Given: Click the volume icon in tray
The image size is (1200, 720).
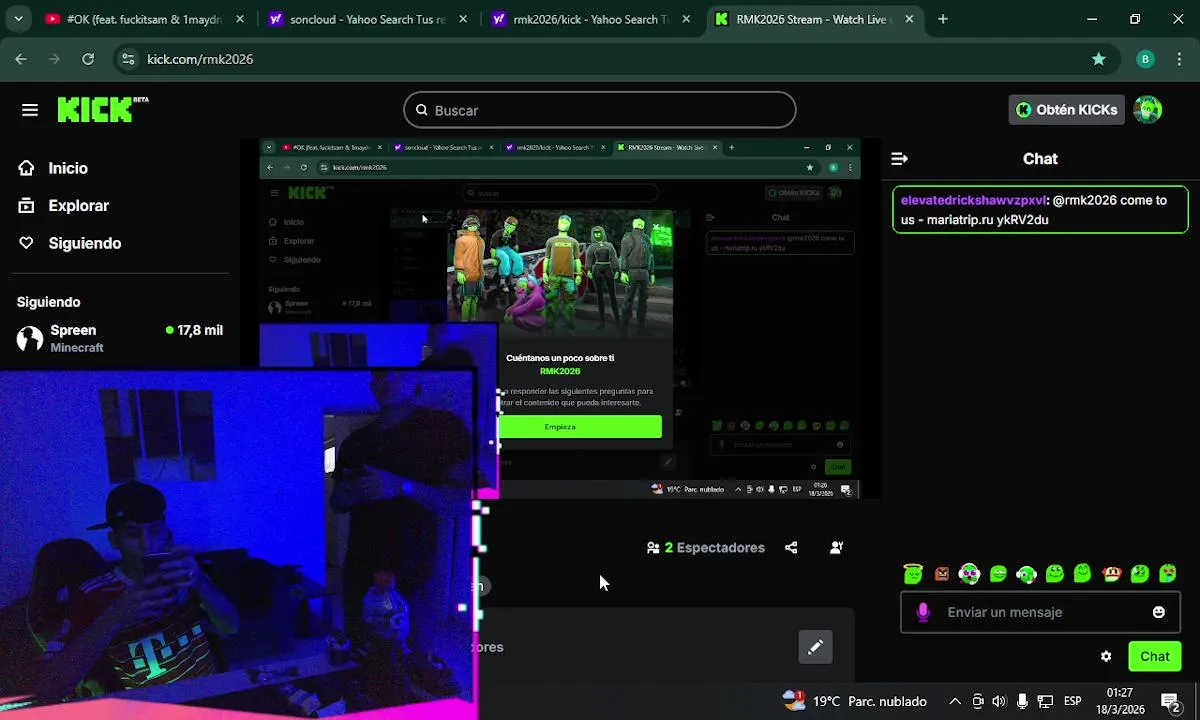Looking at the screenshot, I should (999, 701).
